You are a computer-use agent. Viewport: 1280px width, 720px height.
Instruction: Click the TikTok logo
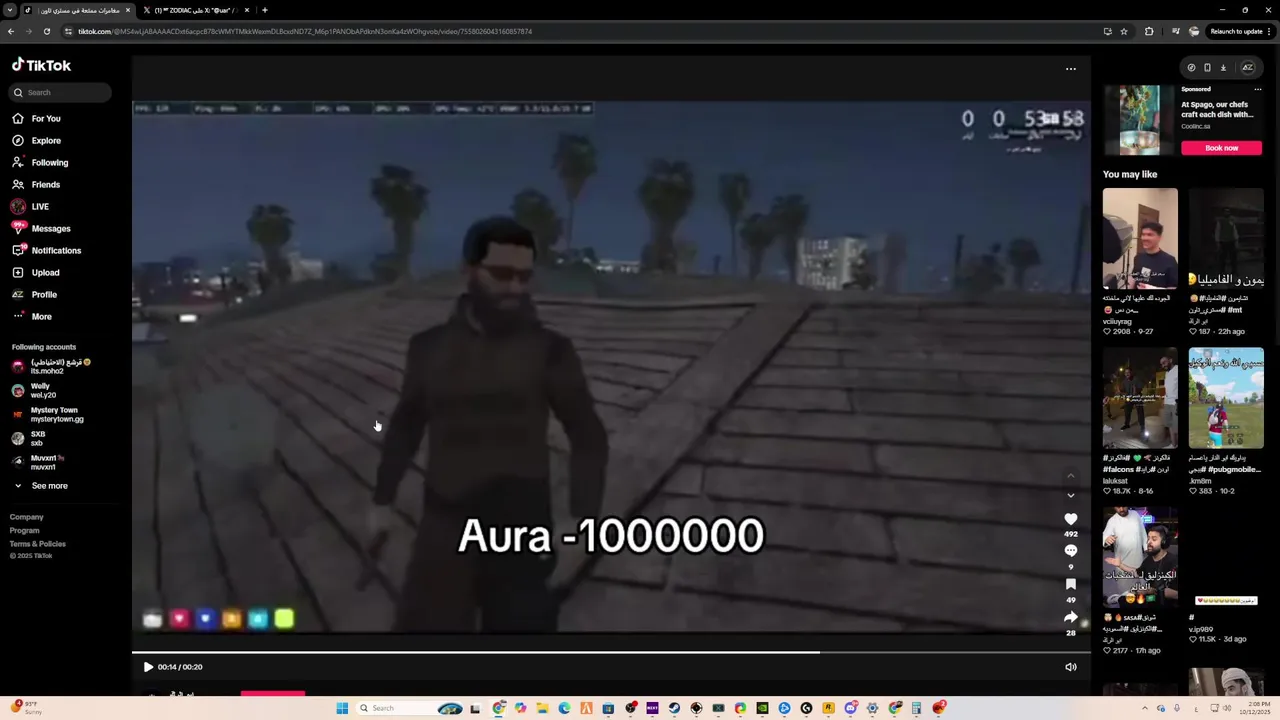(x=41, y=65)
